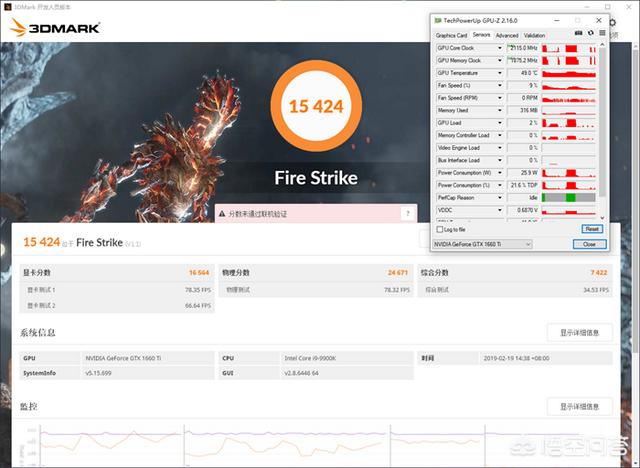Open NVIDIA GeForce GTX 1660 Ti selector
Screen dimensions: 640x468
pyautogui.click(x=482, y=244)
